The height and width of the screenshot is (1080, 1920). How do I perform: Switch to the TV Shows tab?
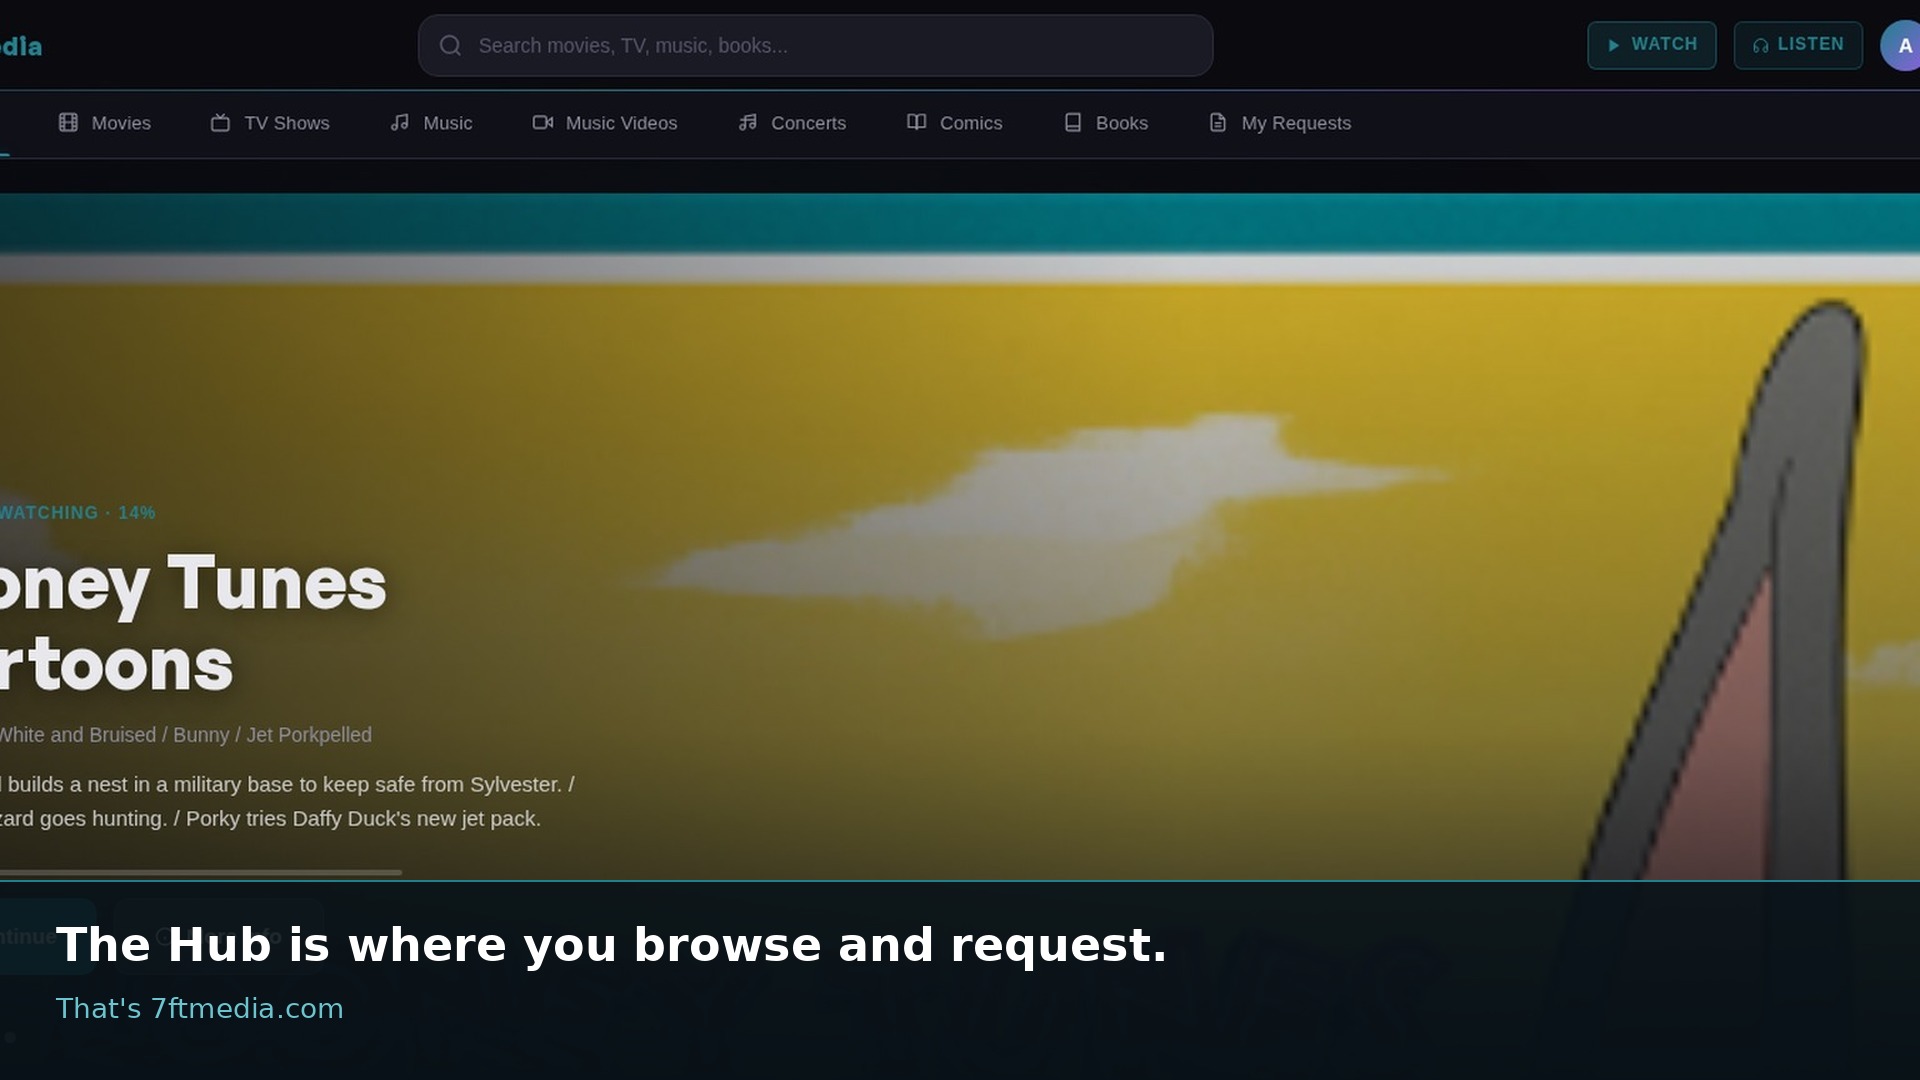coord(270,123)
